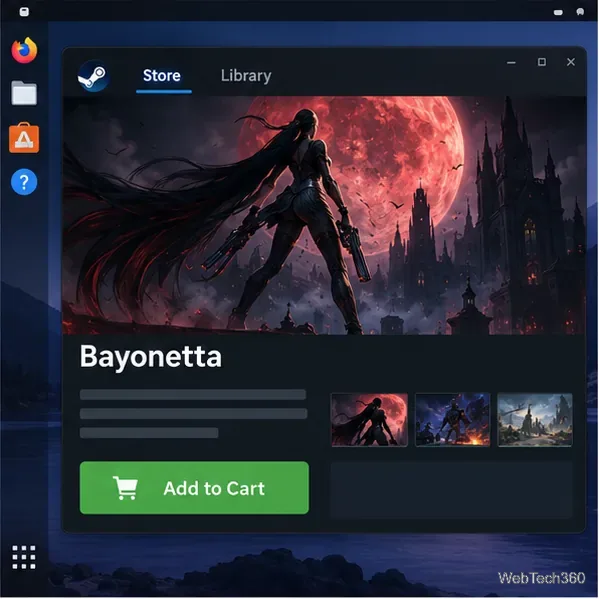Viewport: 599px width, 599px height.
Task: Launch Firefox from the dock
Action: pyautogui.click(x=24, y=50)
